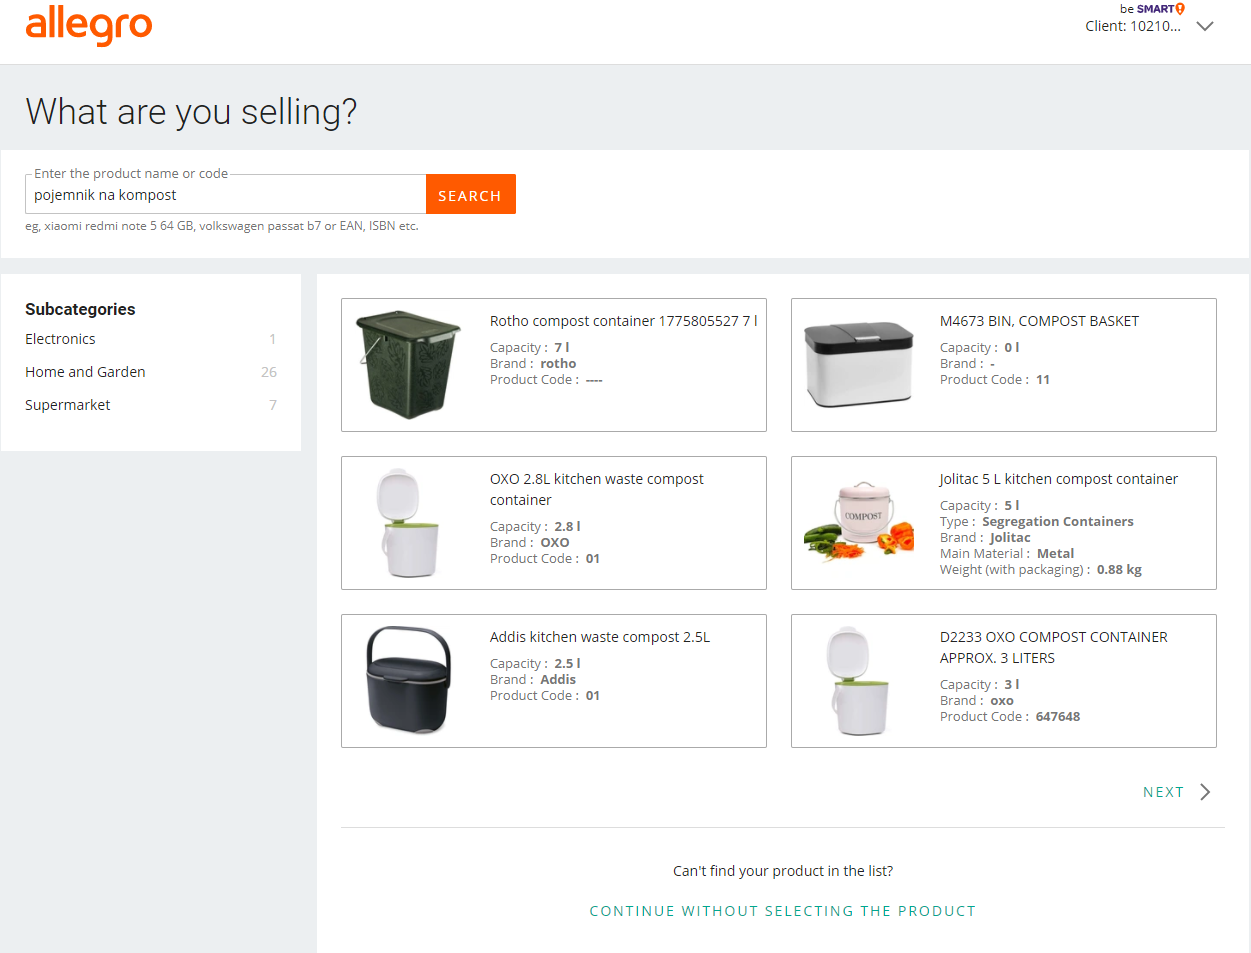This screenshot has width=1251, height=953.
Task: Open the Home and Garden subcategory
Action: [x=85, y=371]
